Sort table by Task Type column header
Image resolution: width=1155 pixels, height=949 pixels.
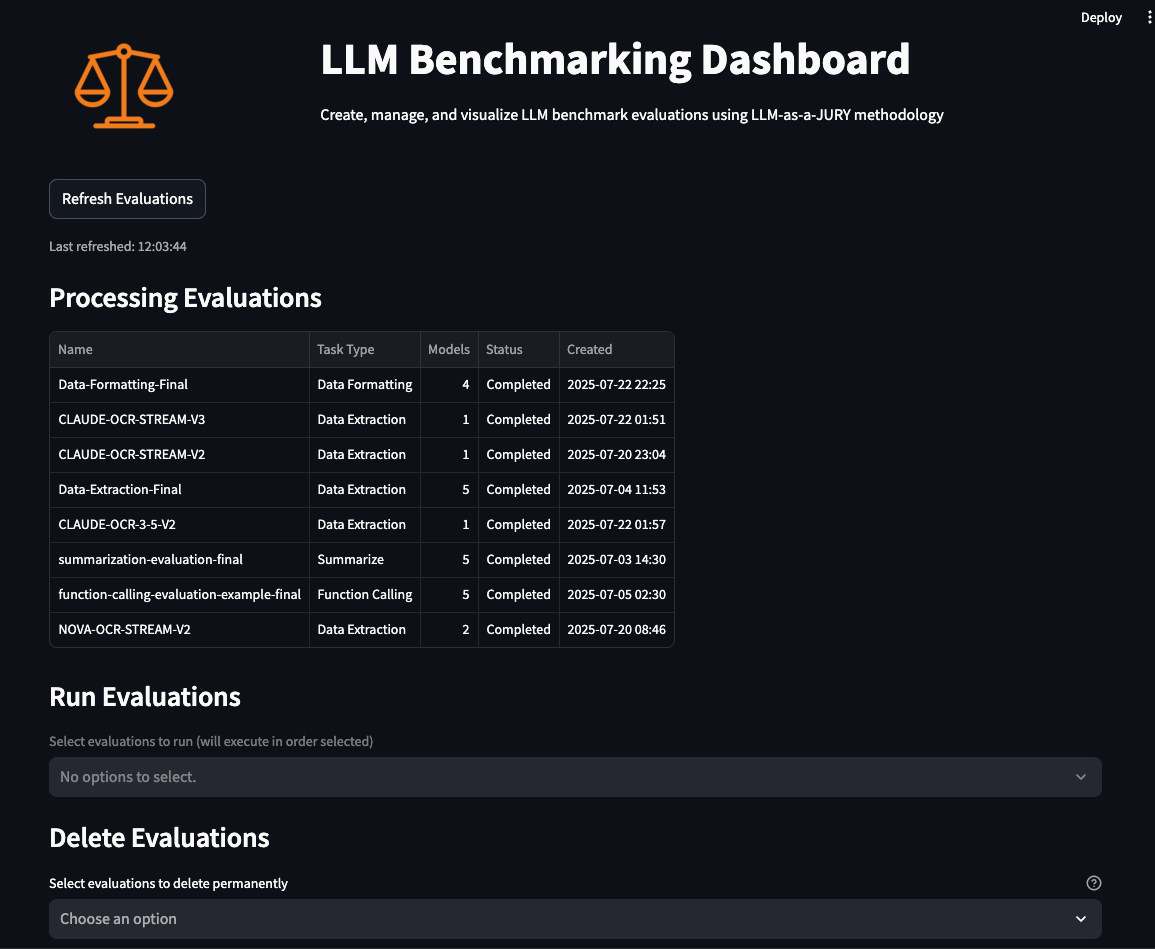345,350
